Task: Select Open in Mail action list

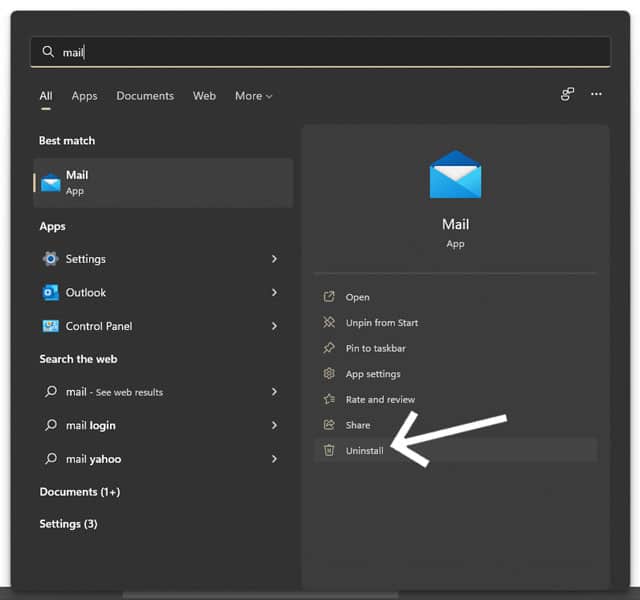Action: pyautogui.click(x=456, y=297)
